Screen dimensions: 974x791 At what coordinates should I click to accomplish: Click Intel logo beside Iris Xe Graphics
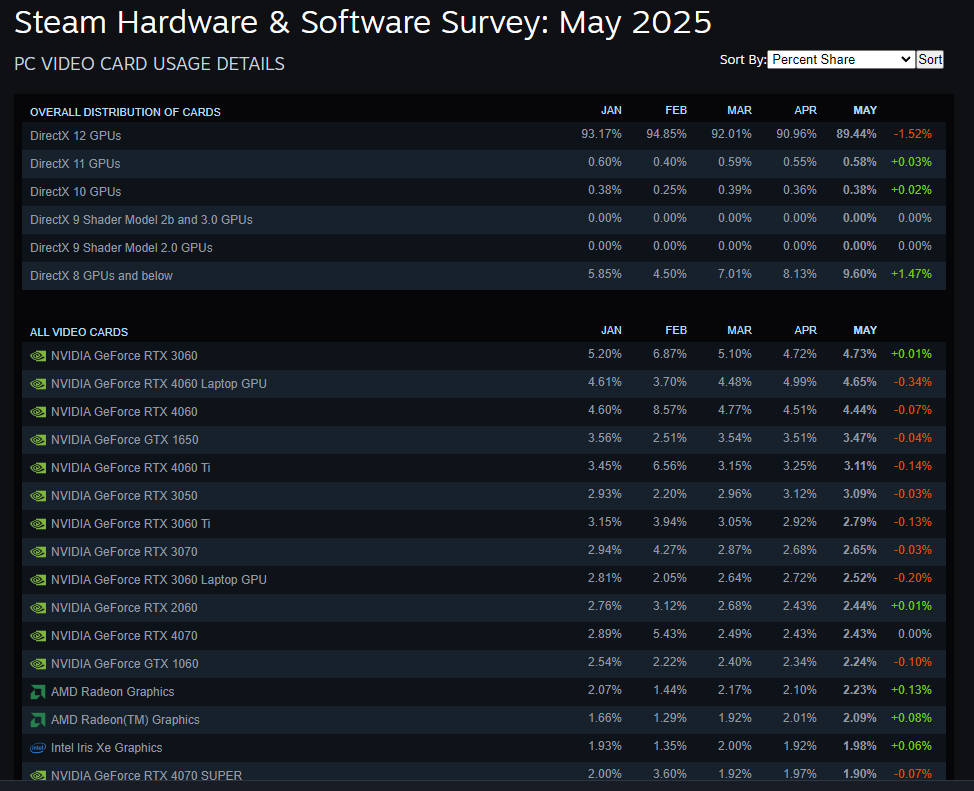[x=38, y=748]
